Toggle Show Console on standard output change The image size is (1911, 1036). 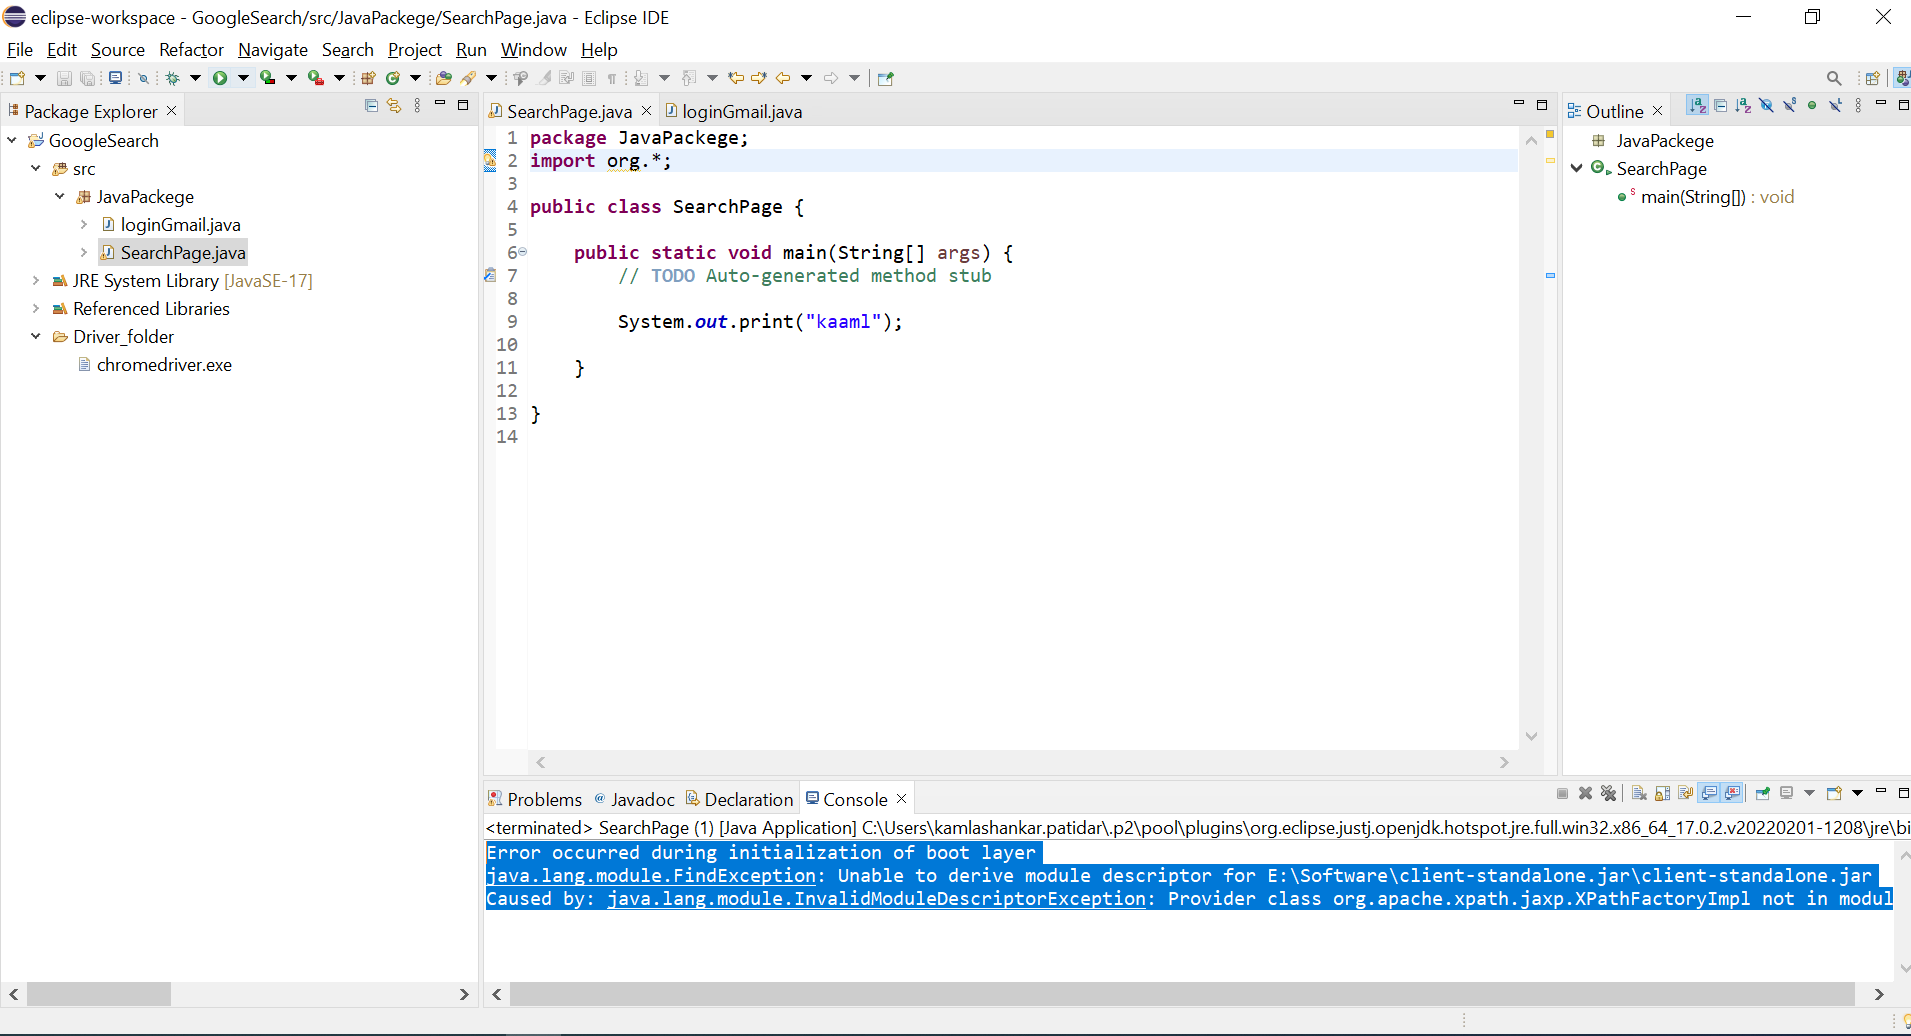click(x=1709, y=793)
